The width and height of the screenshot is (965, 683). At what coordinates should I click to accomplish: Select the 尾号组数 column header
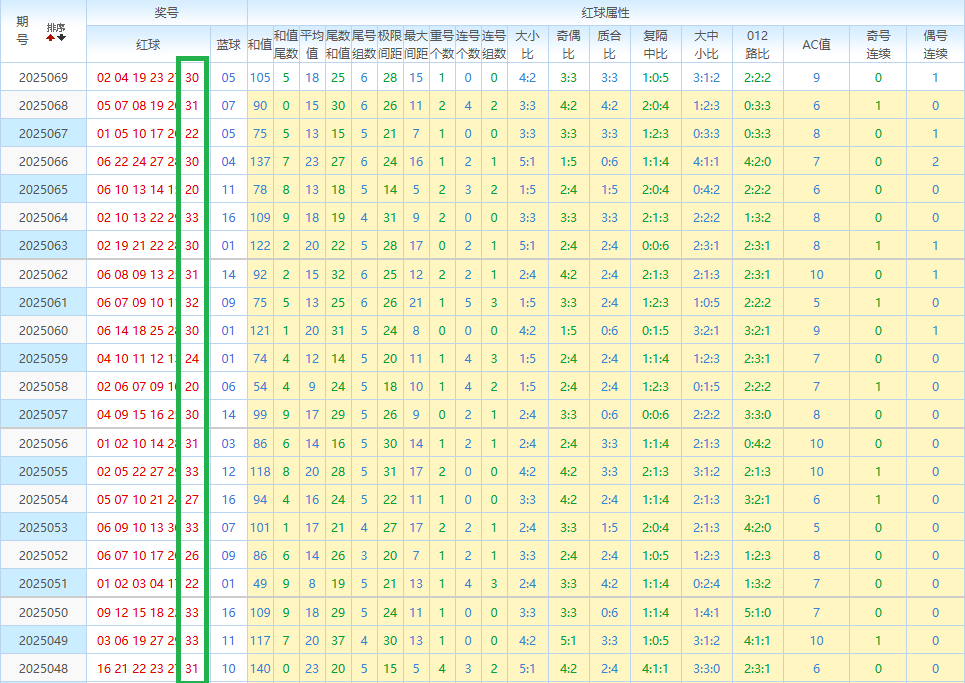click(364, 44)
